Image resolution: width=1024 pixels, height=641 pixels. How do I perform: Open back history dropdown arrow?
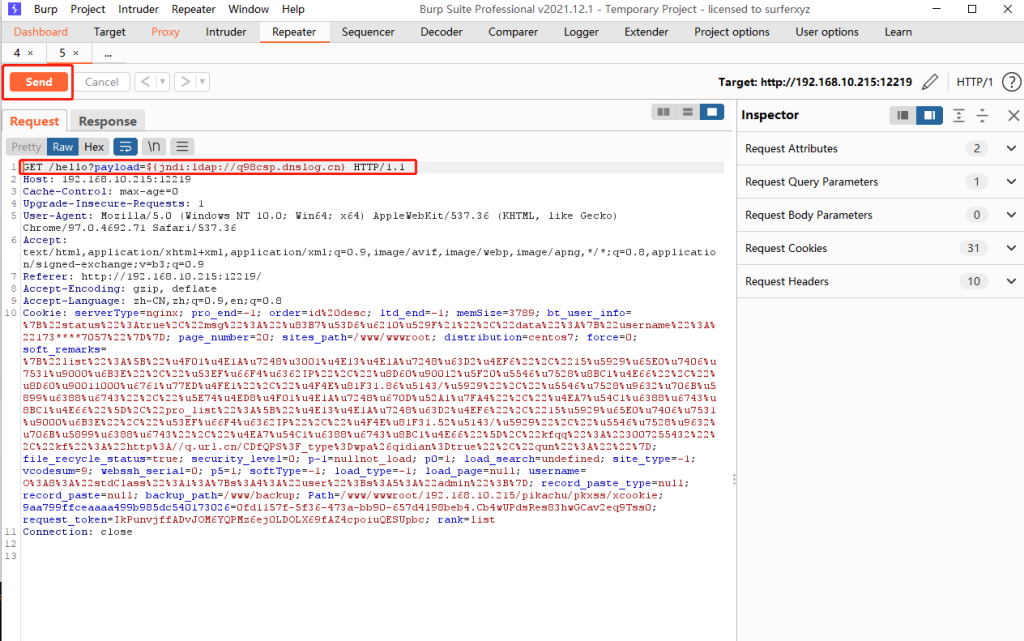(163, 82)
